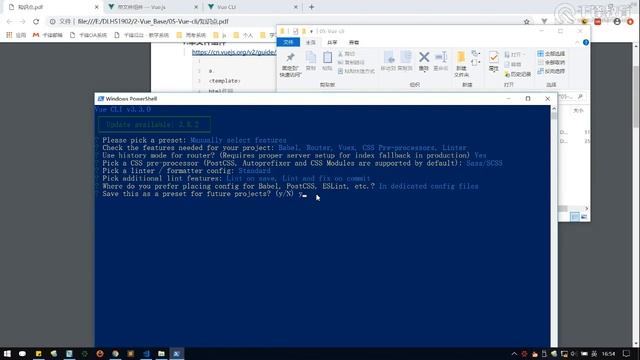640x360 pixels.
Task: Click Copy path in Explorer ribbon
Action: (351, 62)
